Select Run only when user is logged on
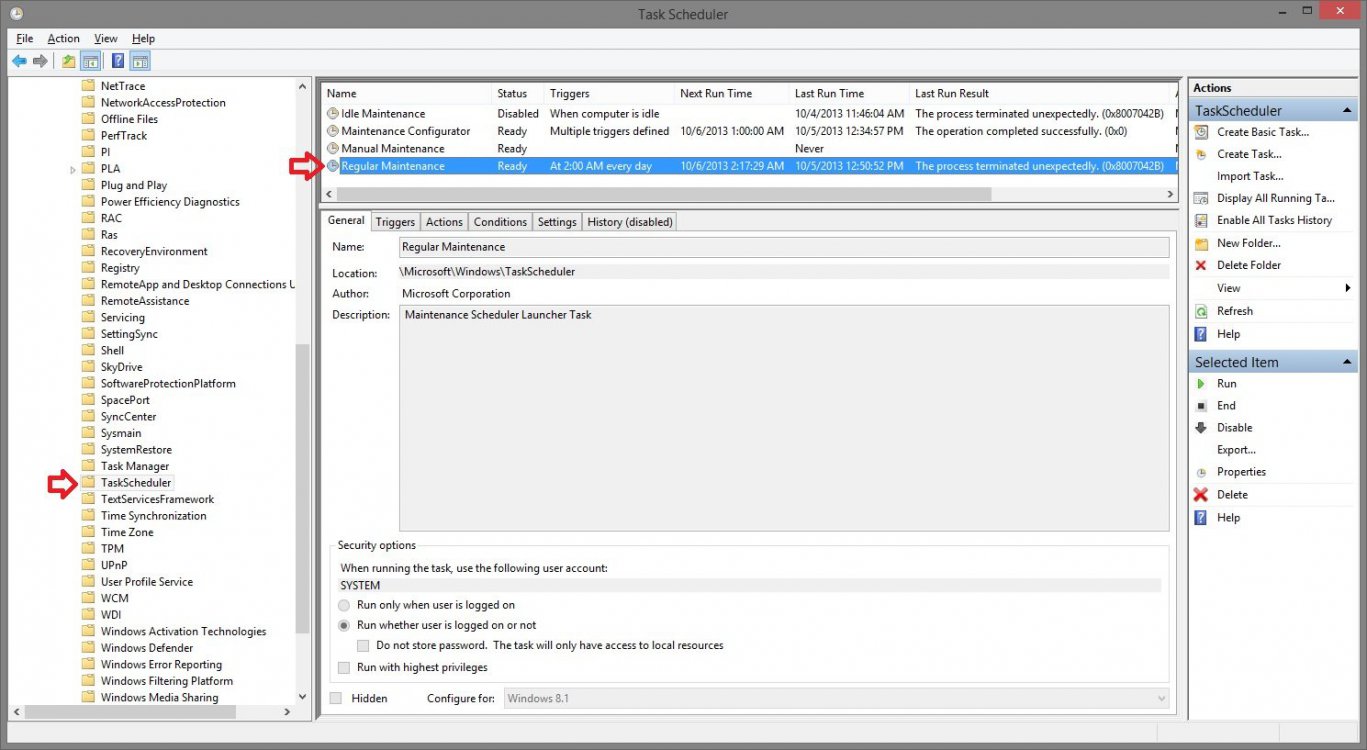The image size is (1367, 750). 344,605
